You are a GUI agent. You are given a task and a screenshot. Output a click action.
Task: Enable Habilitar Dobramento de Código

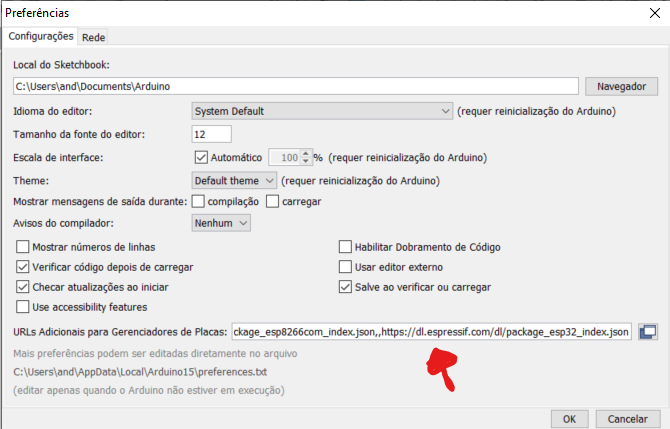click(x=345, y=247)
